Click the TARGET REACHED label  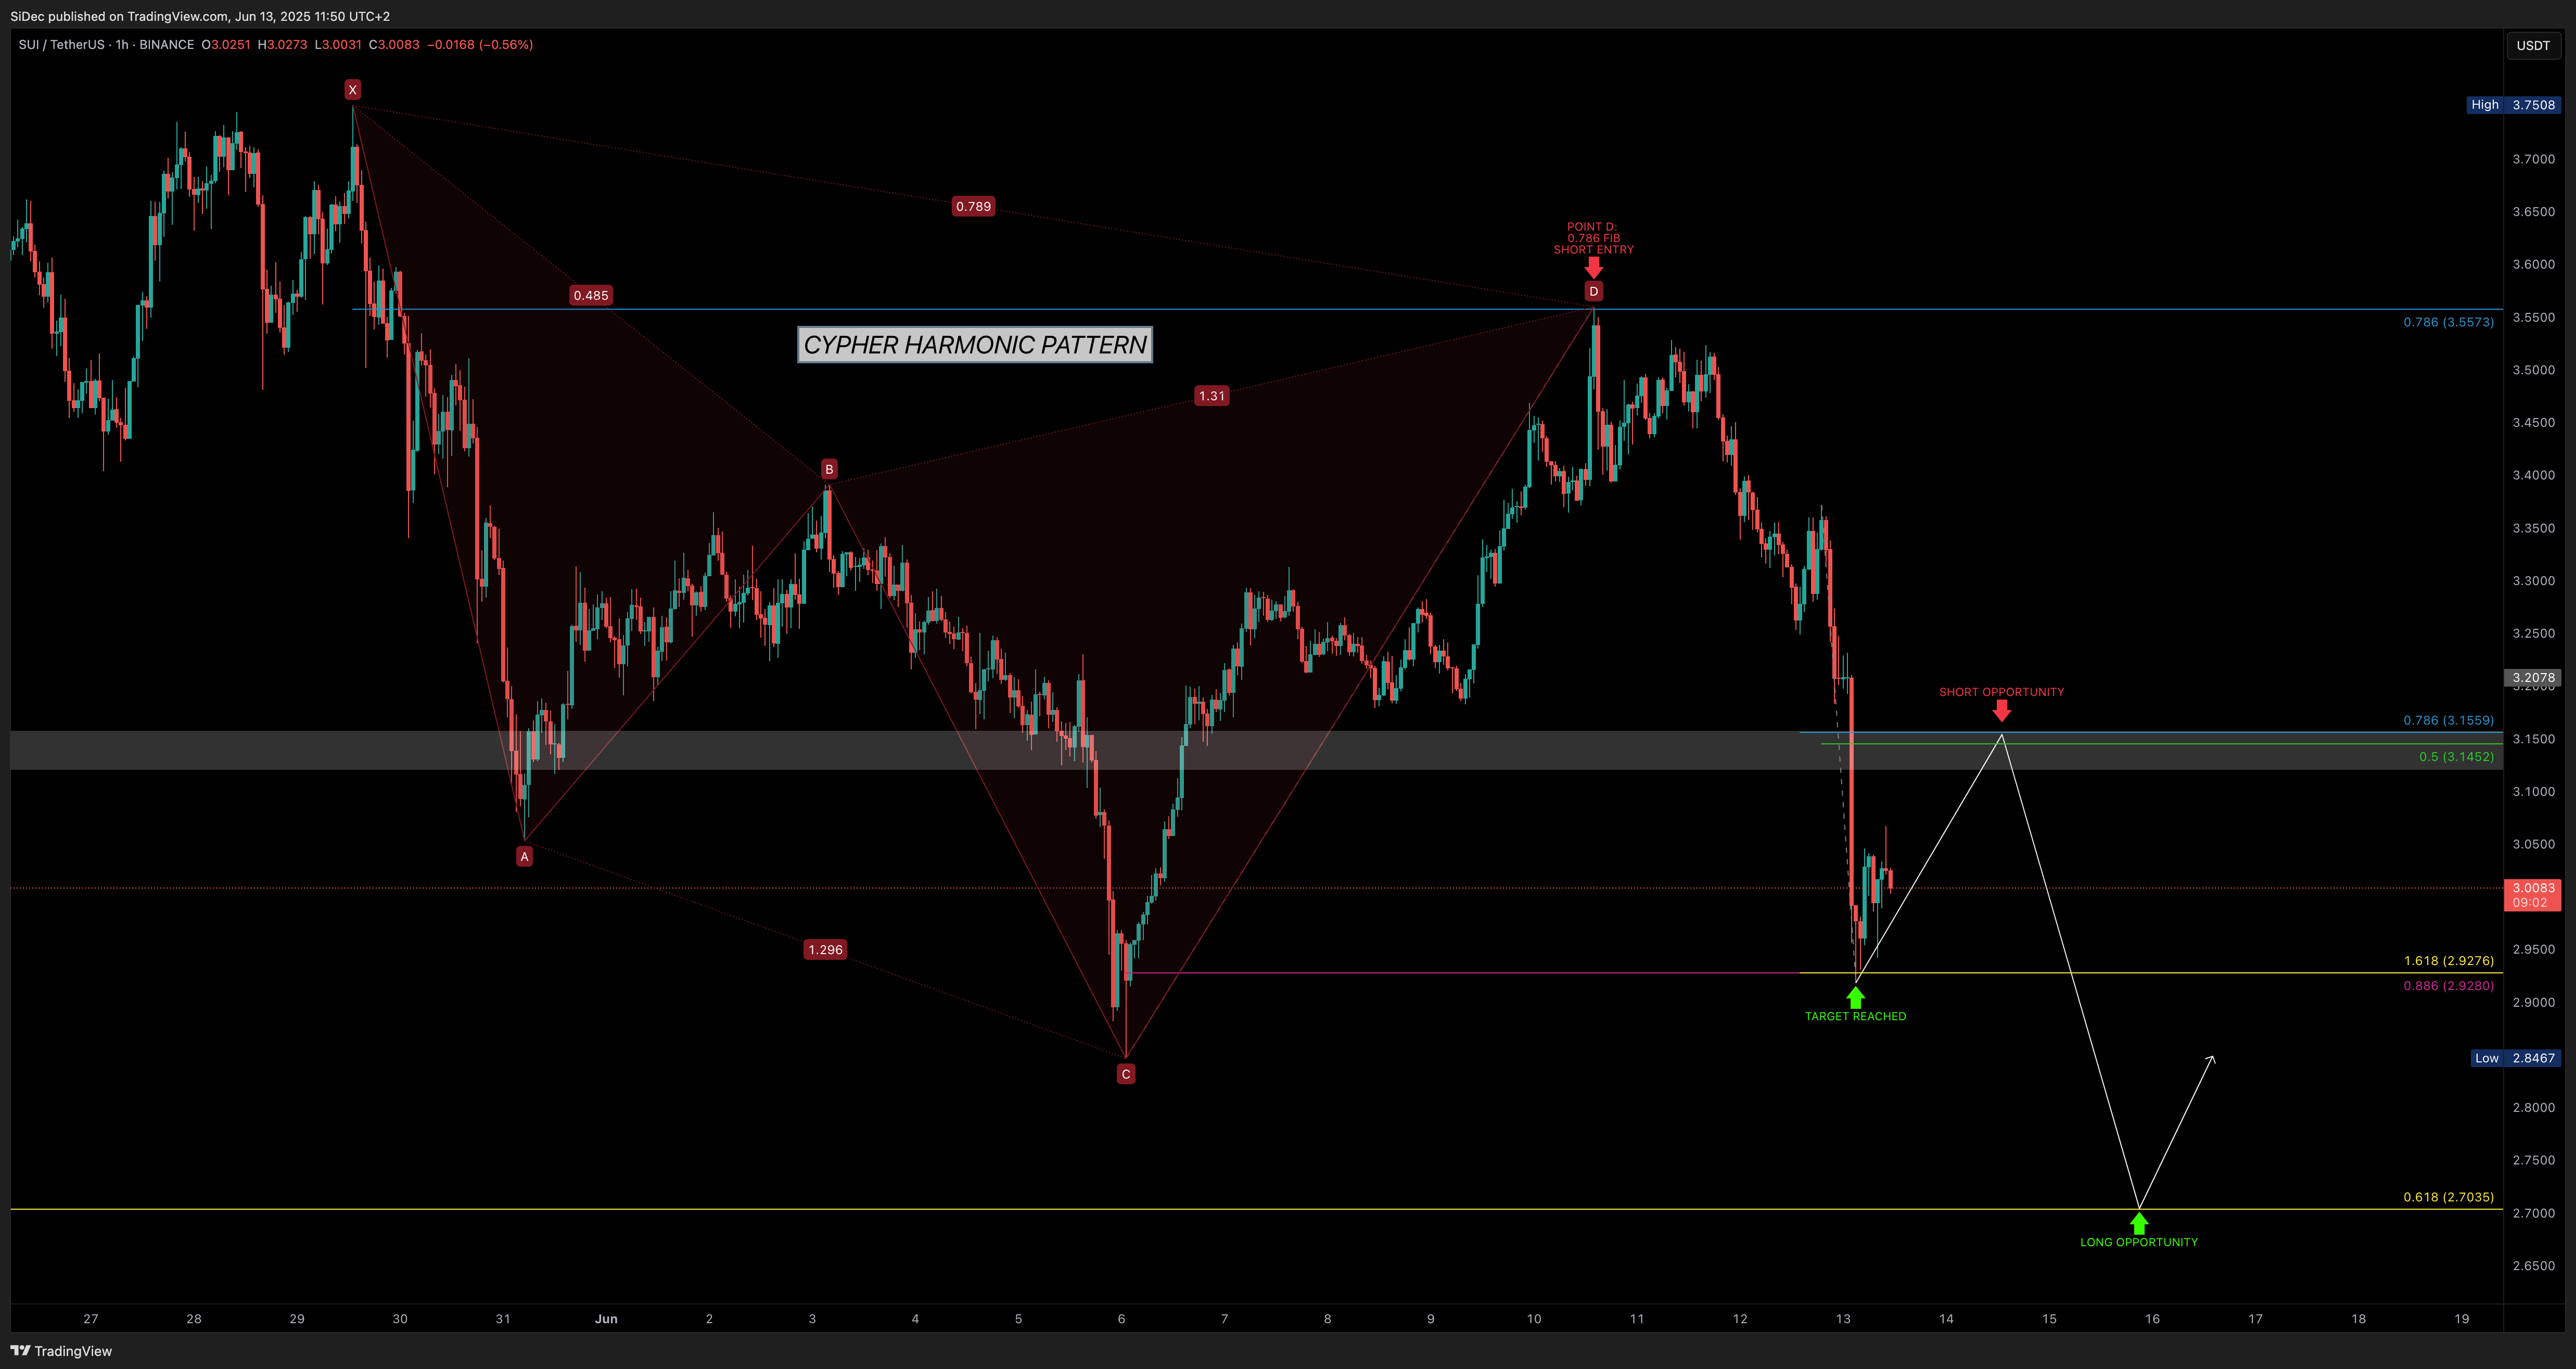[x=1856, y=1016]
